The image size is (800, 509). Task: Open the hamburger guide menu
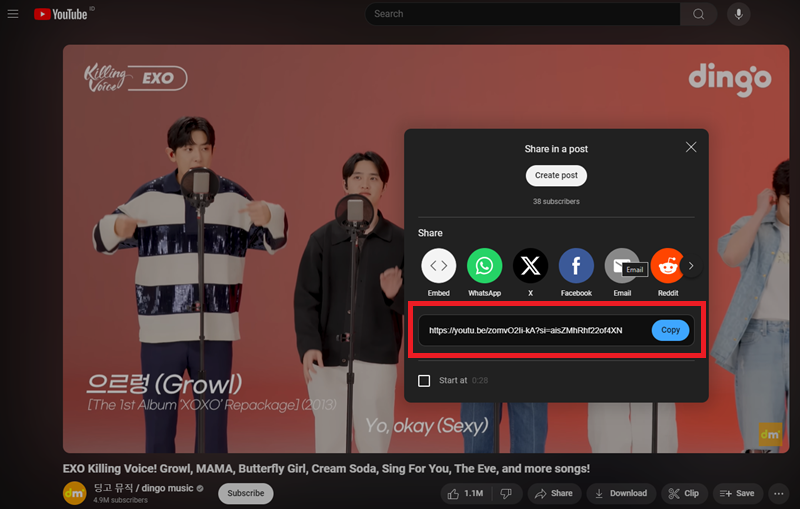pos(13,14)
